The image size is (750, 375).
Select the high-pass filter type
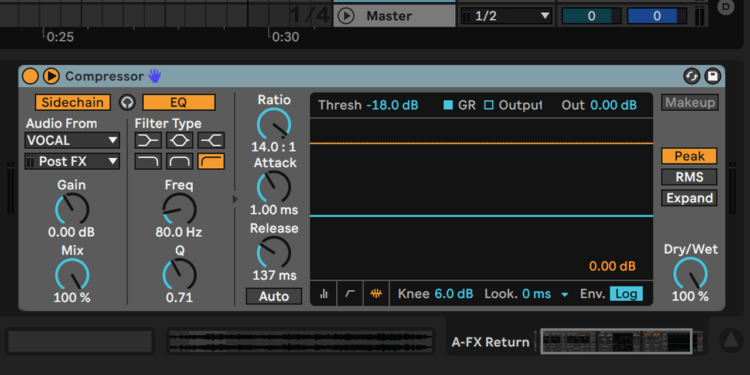point(211,161)
